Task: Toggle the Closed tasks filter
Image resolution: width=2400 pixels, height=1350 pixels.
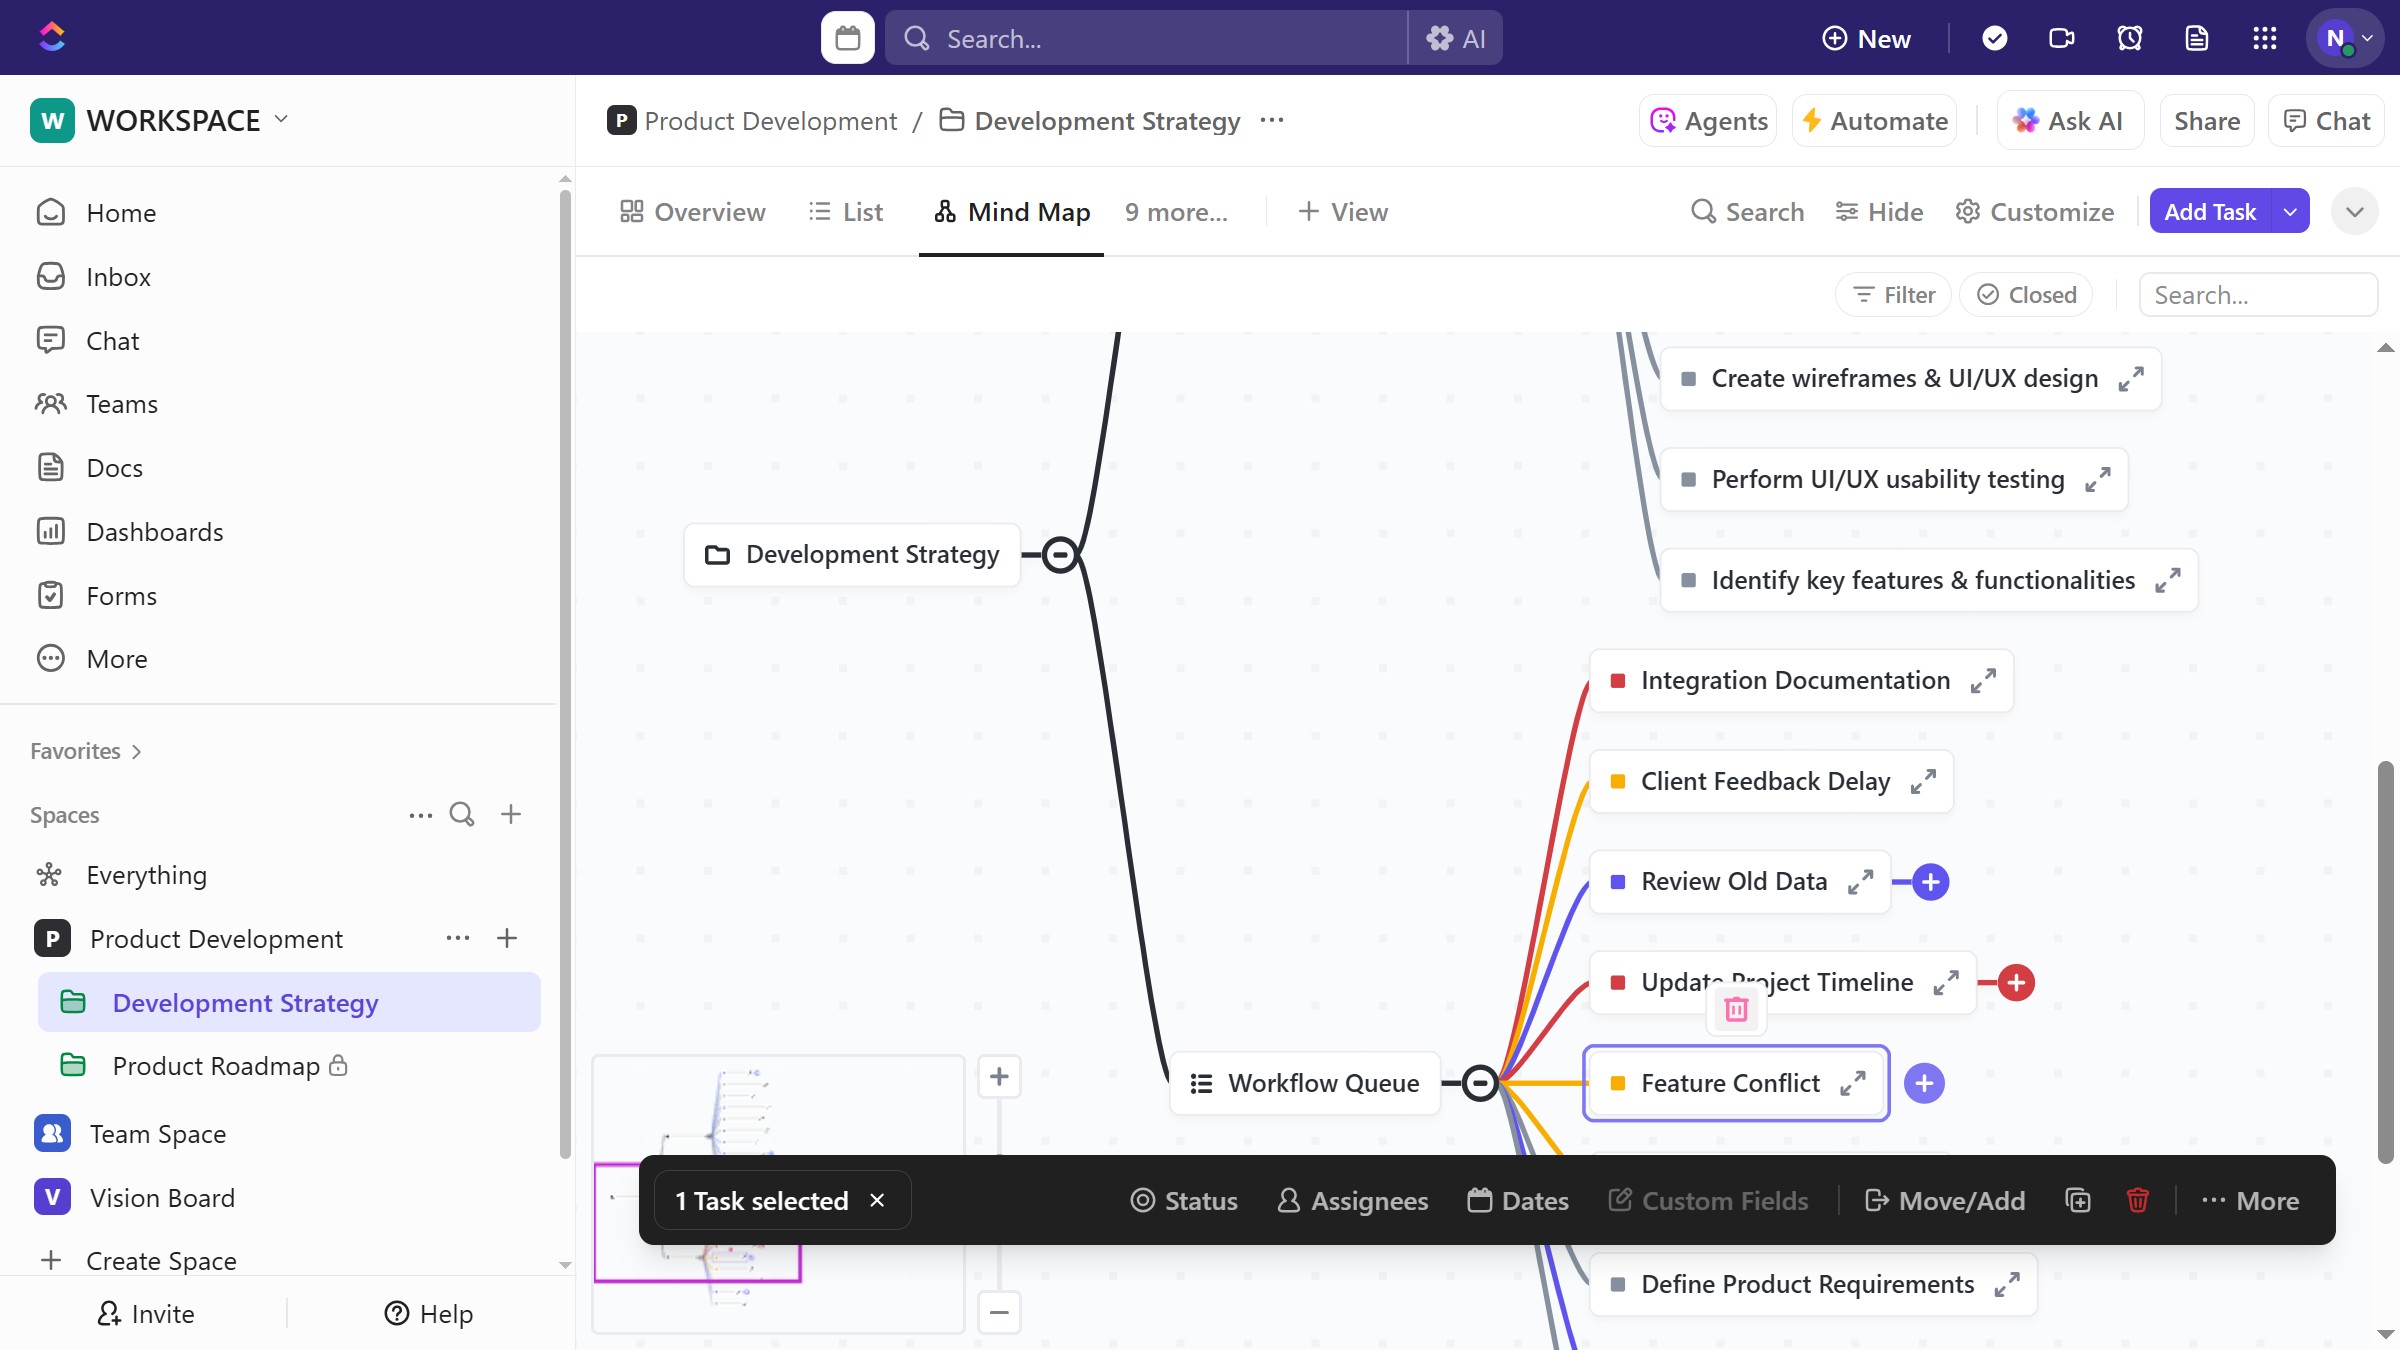Action: point(2026,295)
